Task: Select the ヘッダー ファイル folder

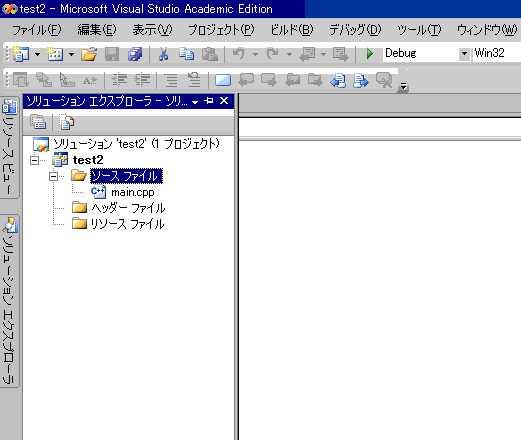Action: (128, 208)
